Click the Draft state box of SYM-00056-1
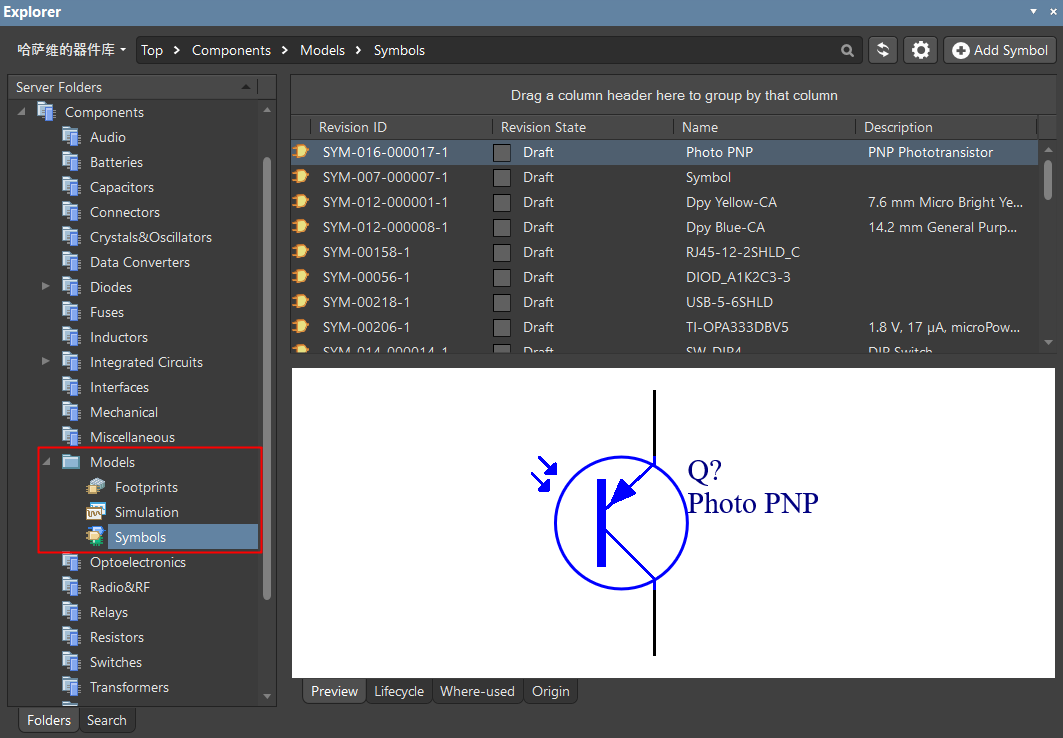Screen dimensions: 1063x738 502,278
